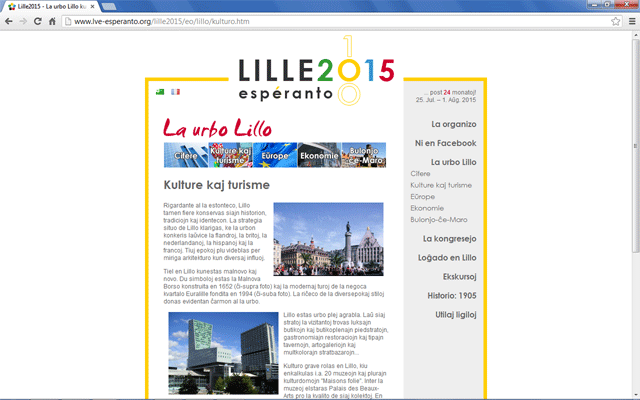Click the page icon in address bar

click(68, 21)
